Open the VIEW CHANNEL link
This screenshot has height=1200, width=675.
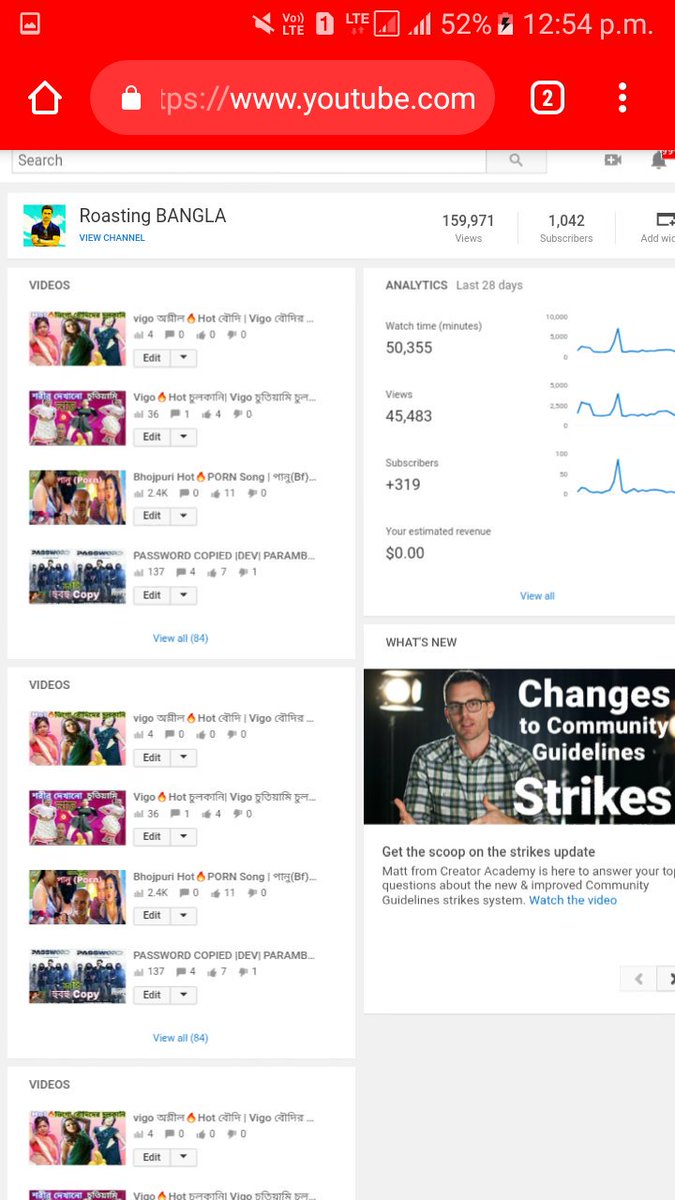click(112, 238)
